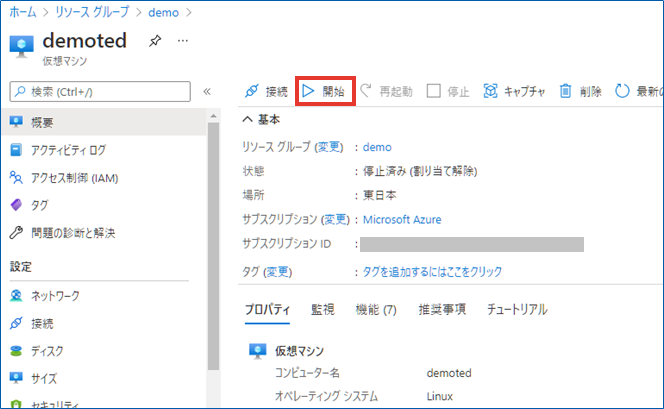Click the 再起動 (Restart) toolbar button
664x409 pixels.
pyautogui.click(x=386, y=91)
